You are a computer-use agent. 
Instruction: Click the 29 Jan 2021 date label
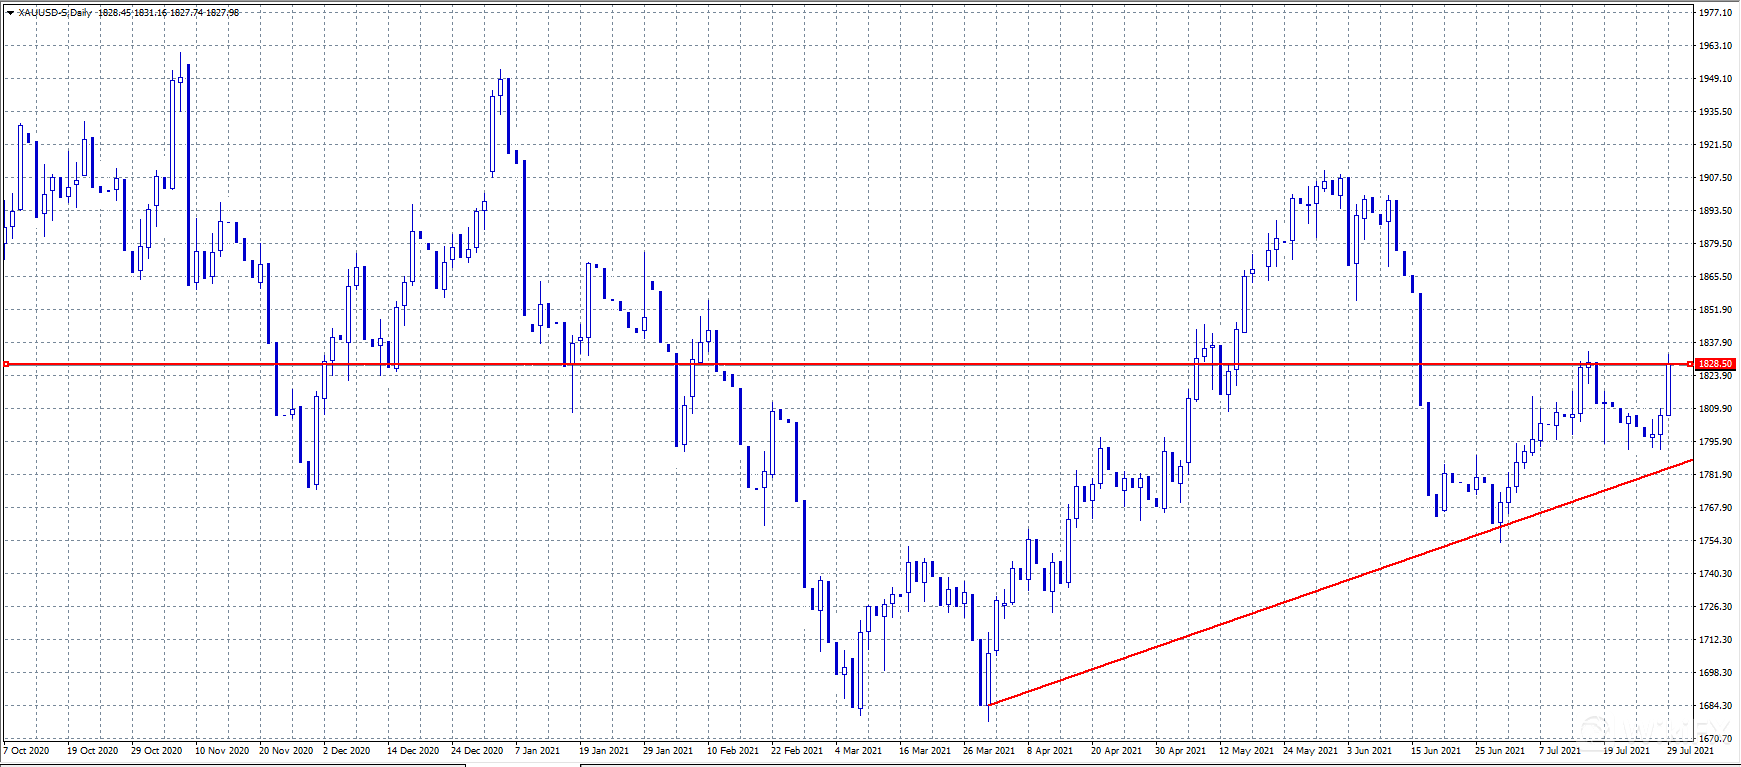[668, 751]
